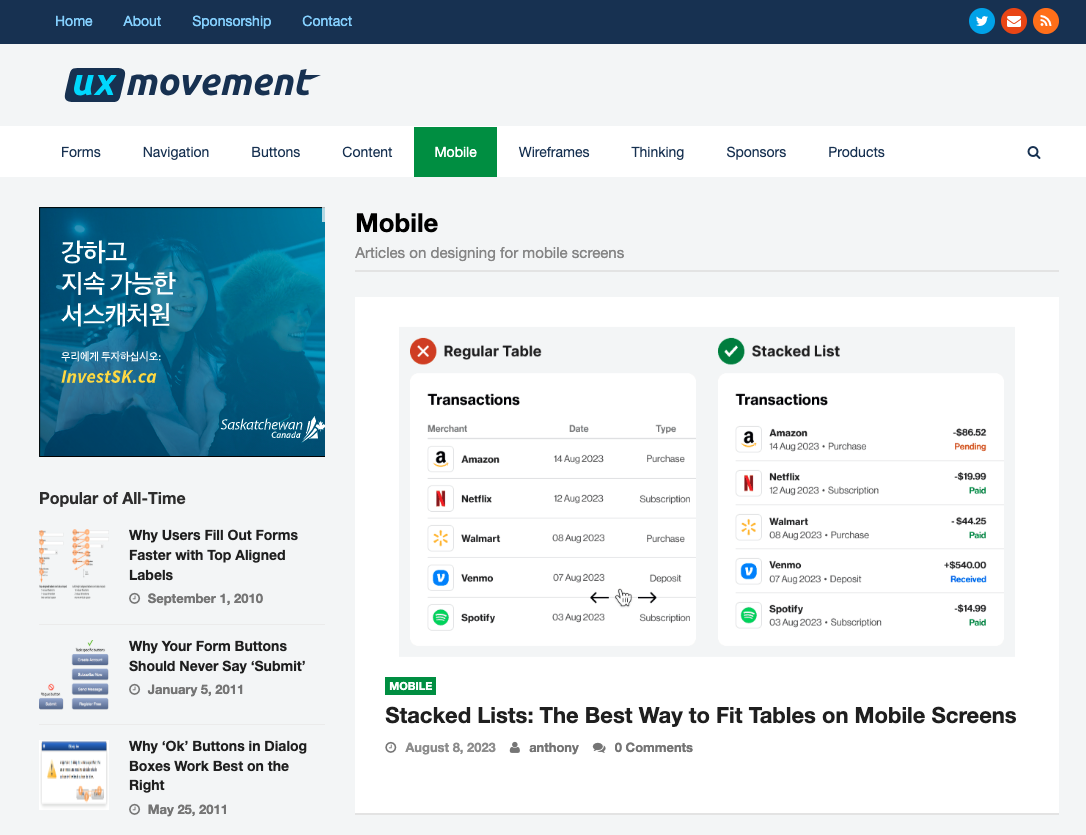This screenshot has height=835, width=1086.
Task: Open Home in the top bar
Action: [x=73, y=21]
